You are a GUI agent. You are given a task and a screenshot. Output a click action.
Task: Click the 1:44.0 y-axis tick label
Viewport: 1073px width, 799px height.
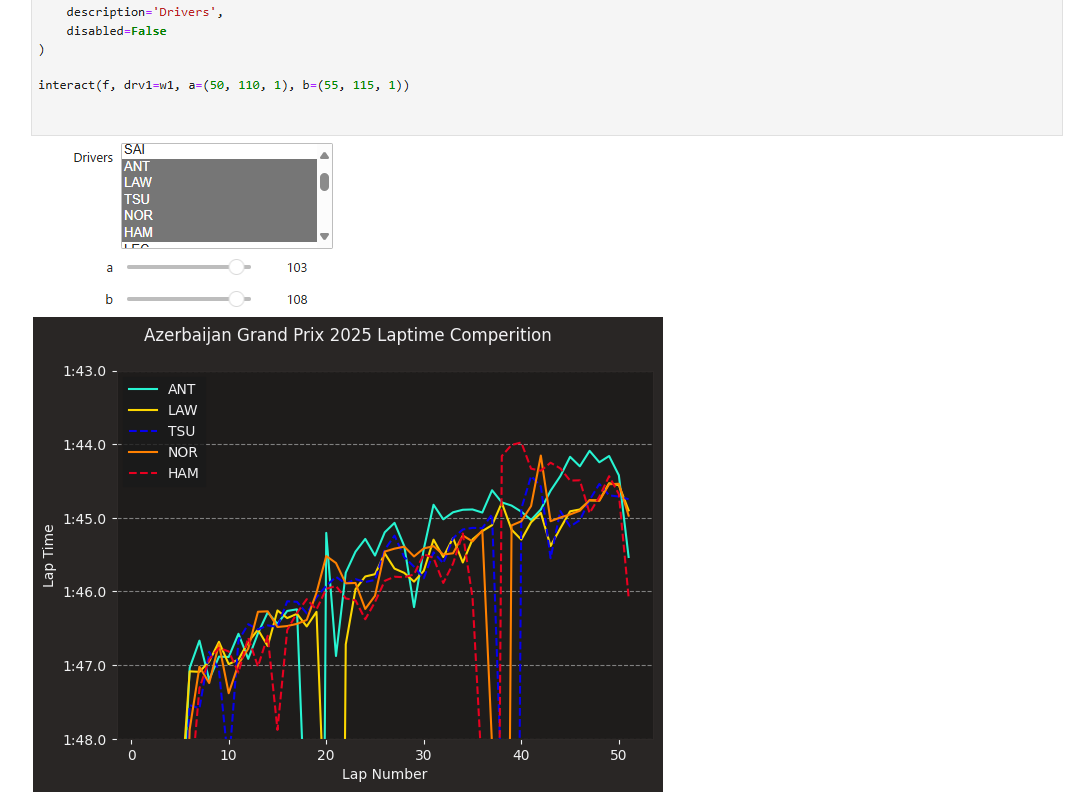85,445
